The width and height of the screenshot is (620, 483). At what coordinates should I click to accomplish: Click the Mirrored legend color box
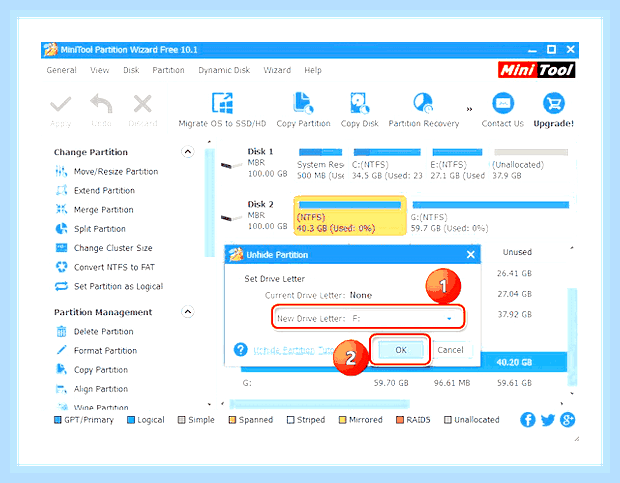342,420
